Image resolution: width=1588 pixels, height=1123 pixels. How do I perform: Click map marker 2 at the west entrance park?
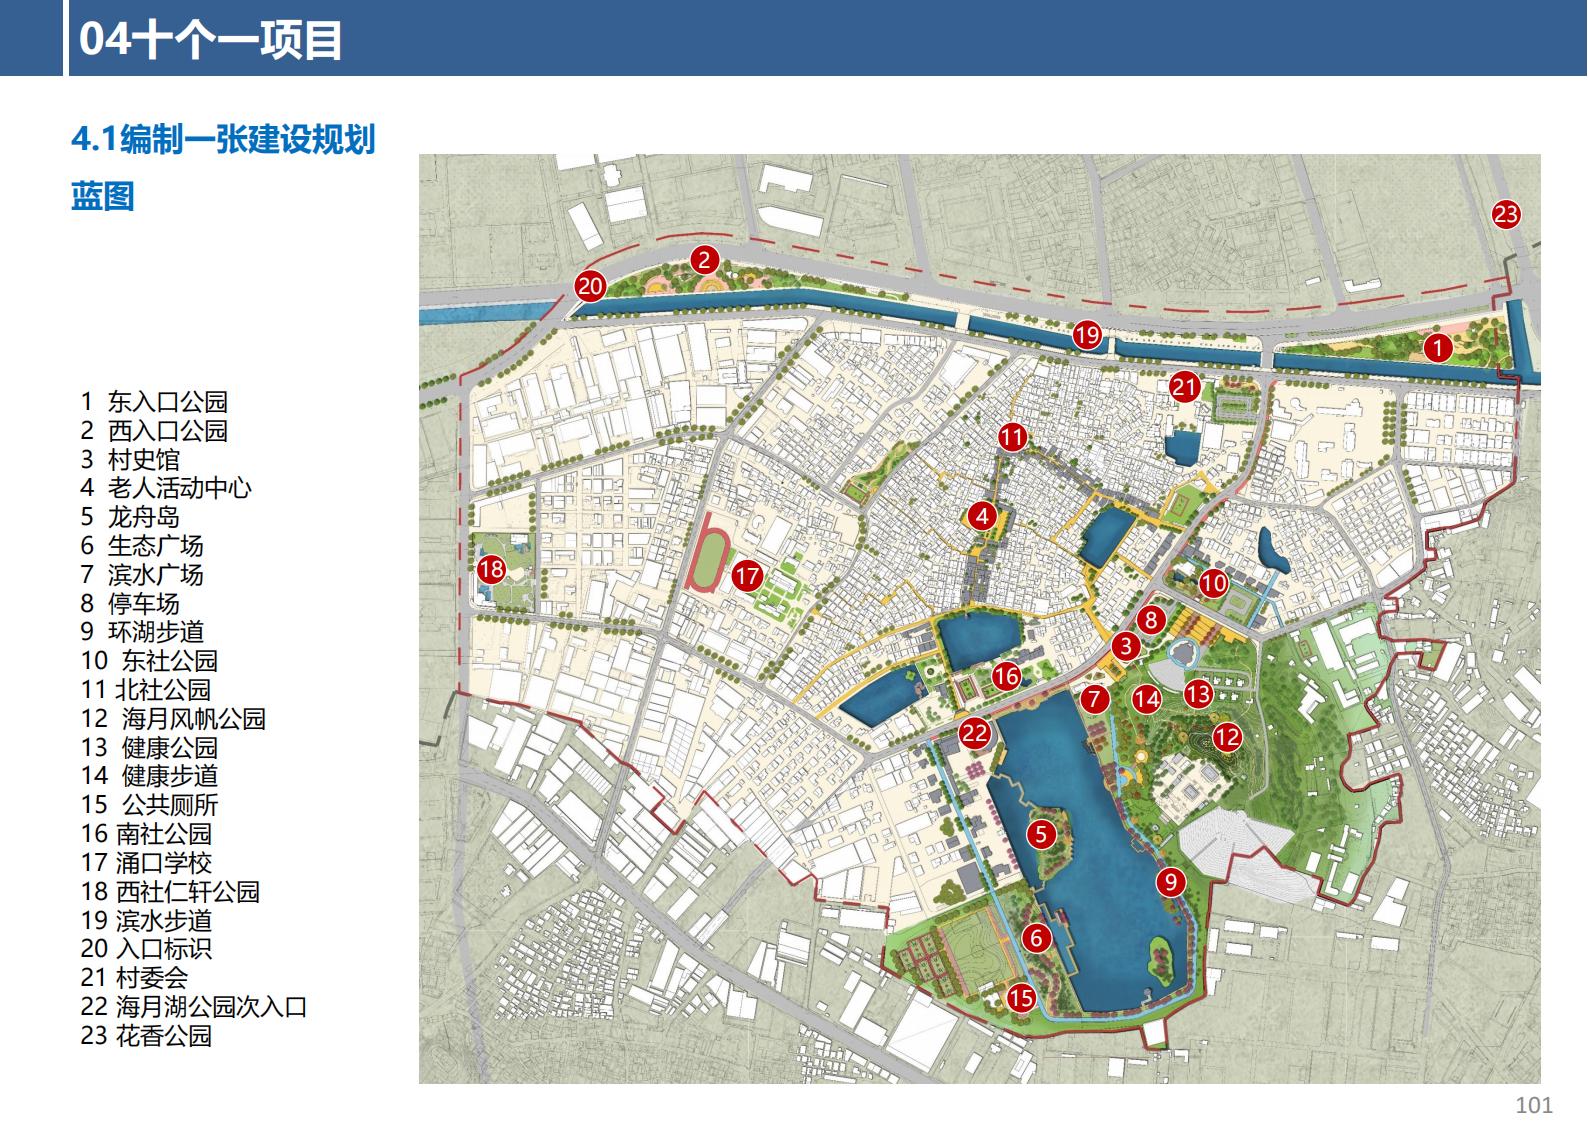pyautogui.click(x=704, y=260)
